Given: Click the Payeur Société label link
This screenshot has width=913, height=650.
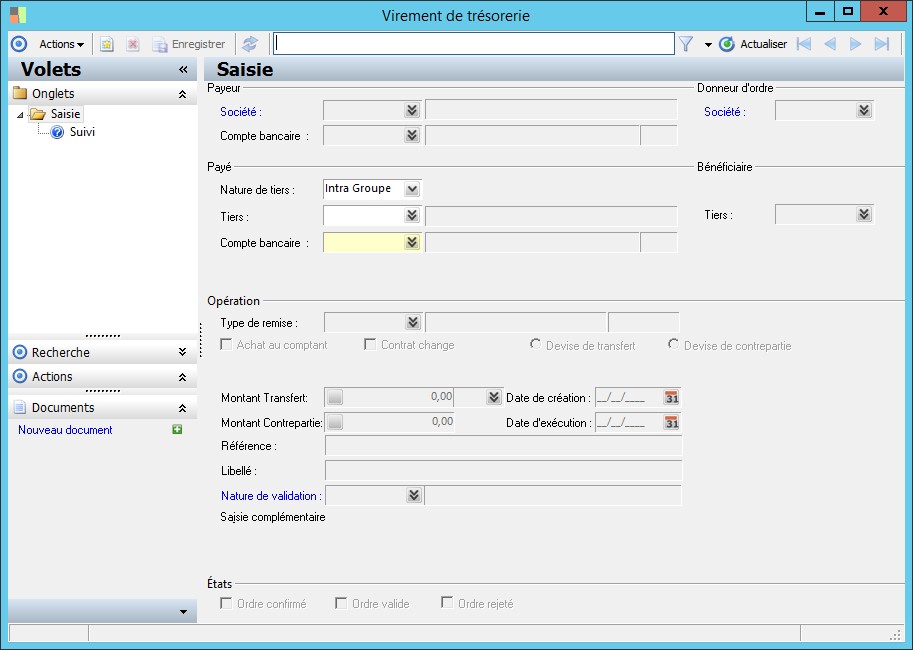Looking at the screenshot, I should coord(240,112).
